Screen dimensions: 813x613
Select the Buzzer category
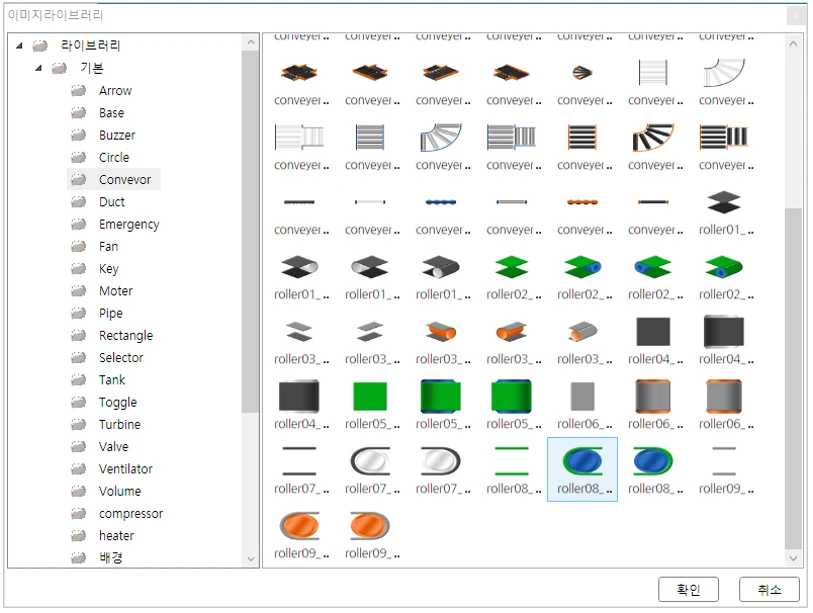point(117,135)
